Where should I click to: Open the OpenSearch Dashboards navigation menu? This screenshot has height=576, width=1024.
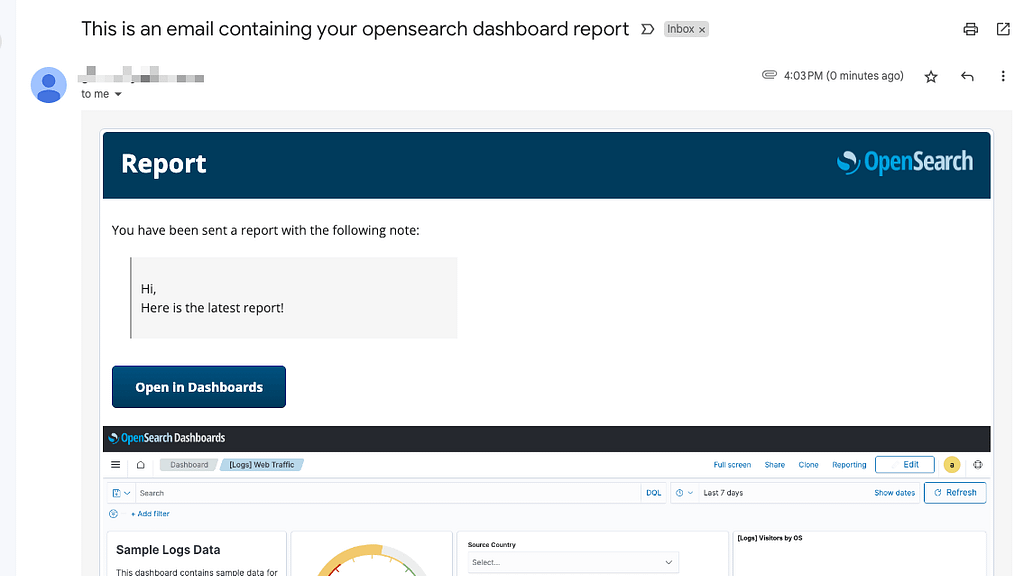click(x=115, y=464)
